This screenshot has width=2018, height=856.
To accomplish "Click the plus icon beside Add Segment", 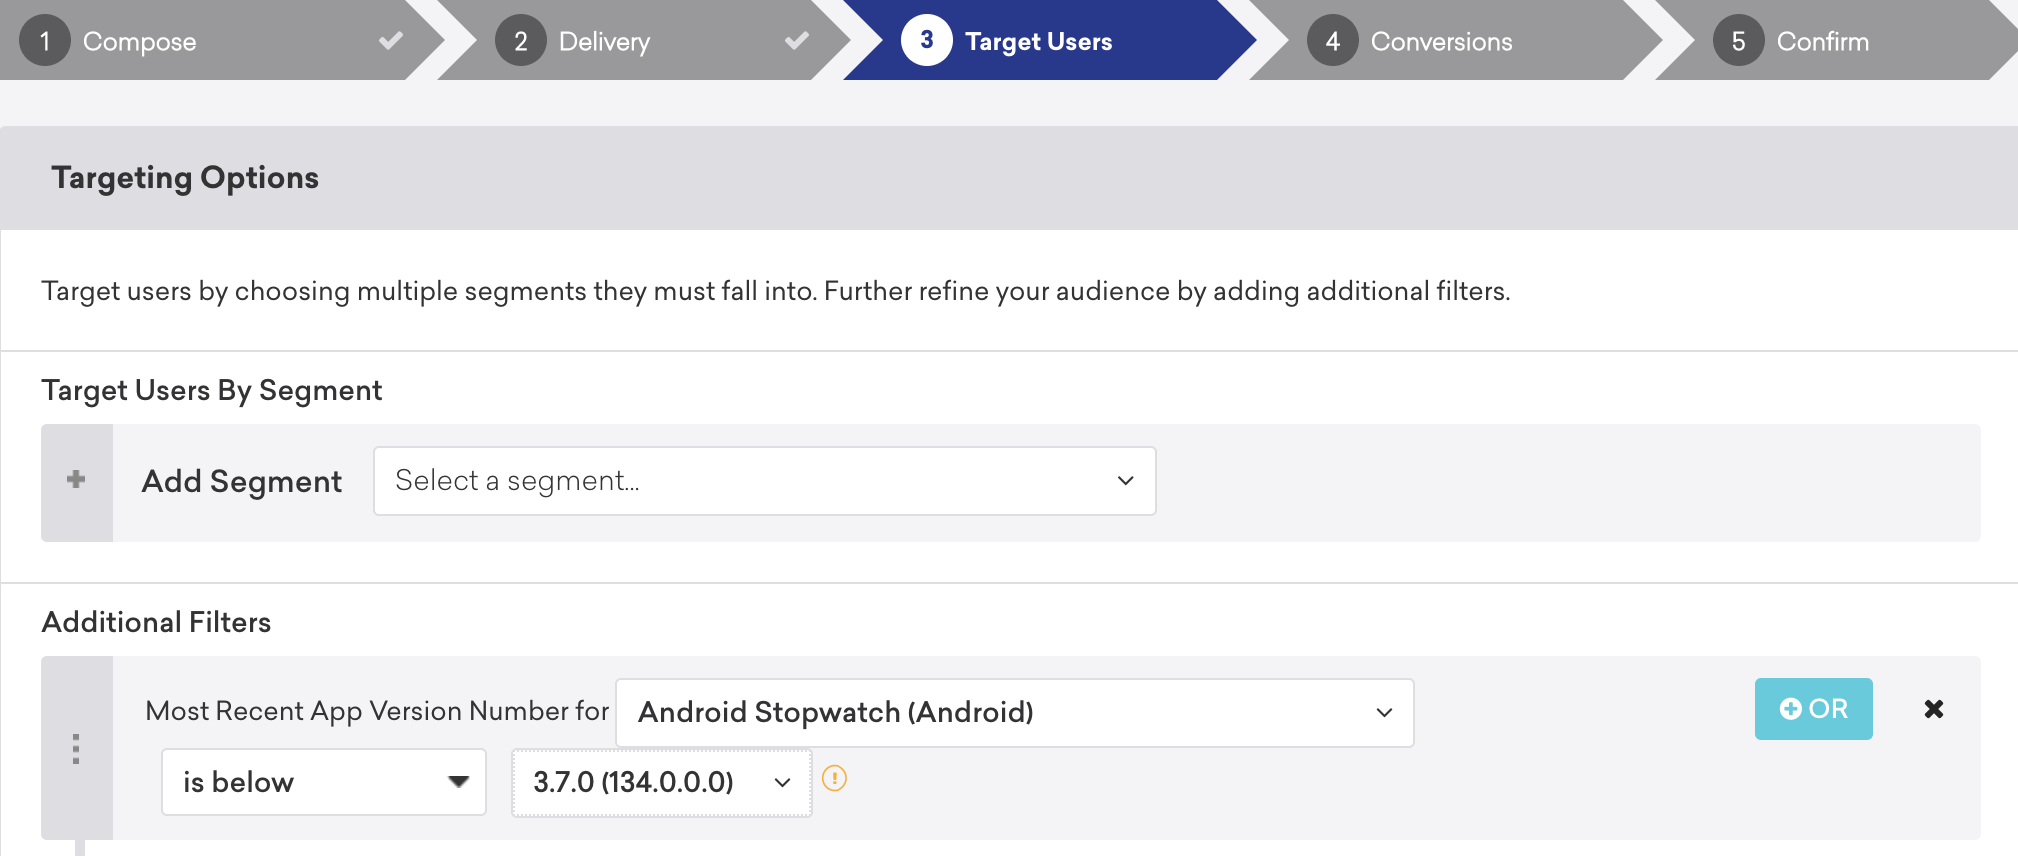I will 76,480.
